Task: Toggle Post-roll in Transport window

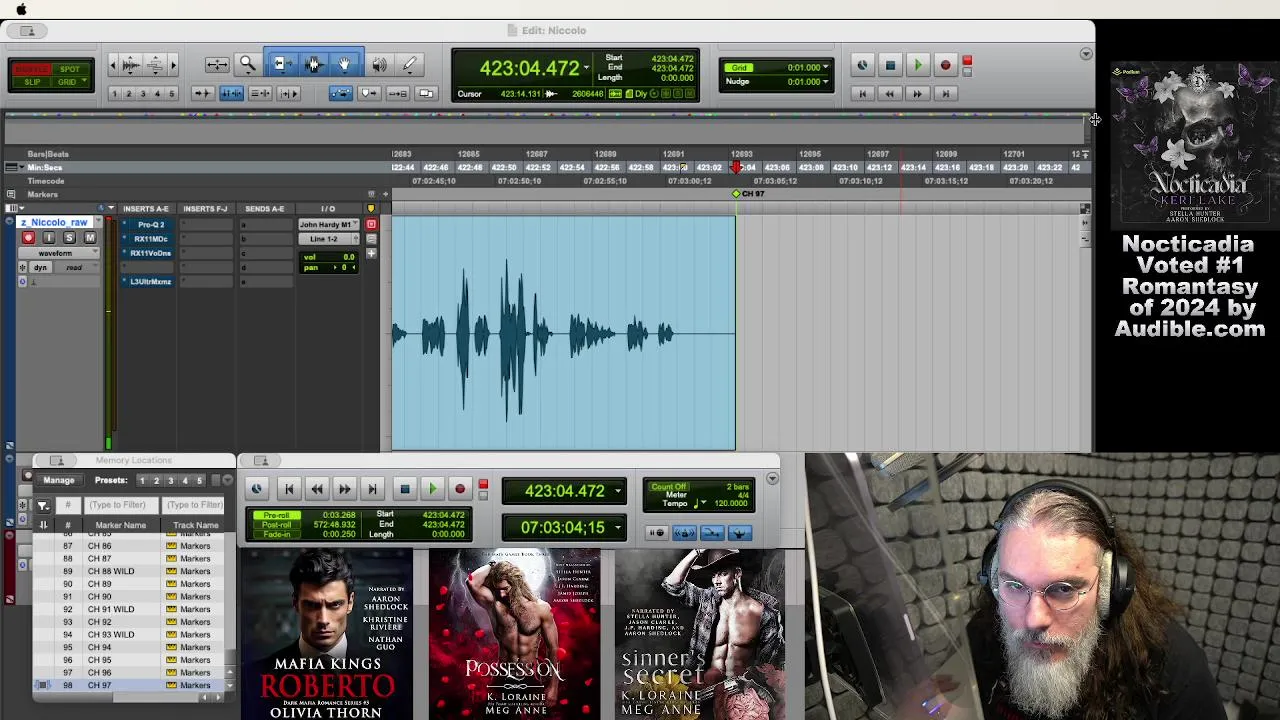Action: [276, 525]
